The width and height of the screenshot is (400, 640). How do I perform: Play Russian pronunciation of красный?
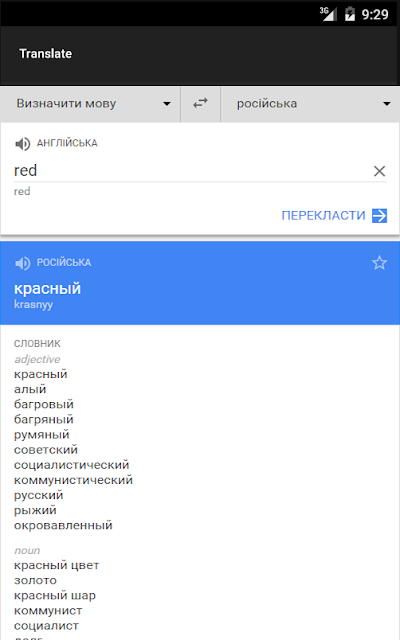22,263
